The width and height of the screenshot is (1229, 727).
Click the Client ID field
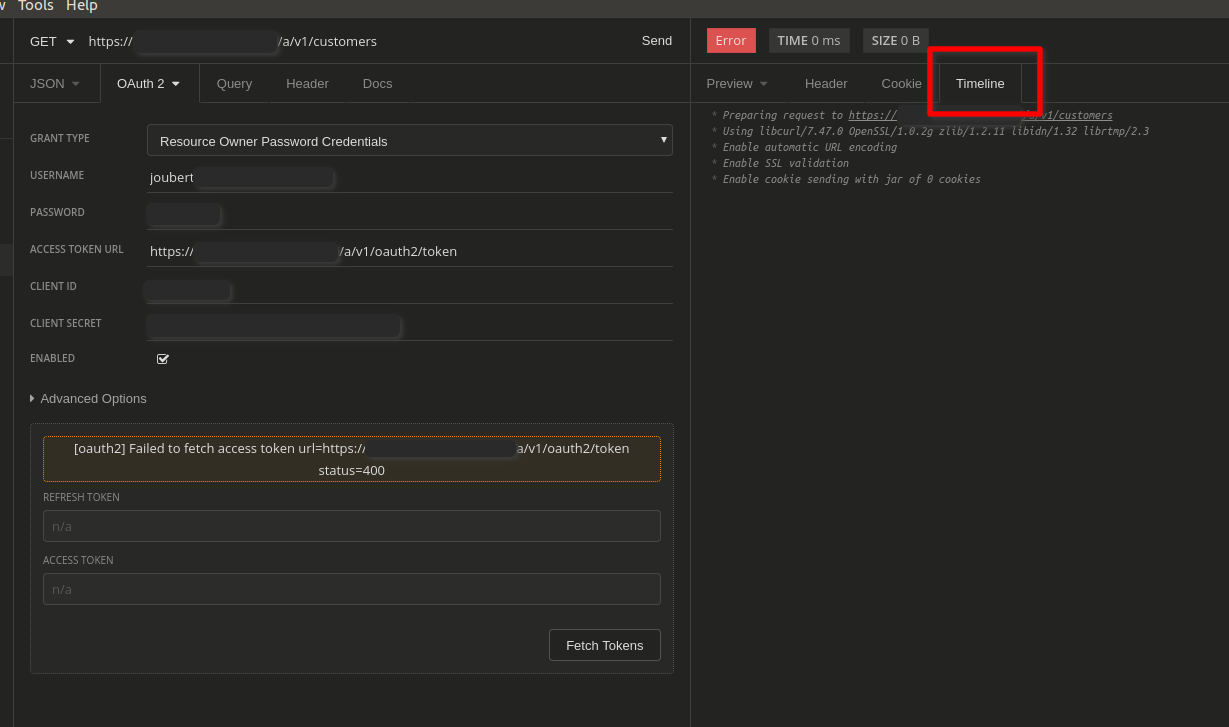(410, 290)
